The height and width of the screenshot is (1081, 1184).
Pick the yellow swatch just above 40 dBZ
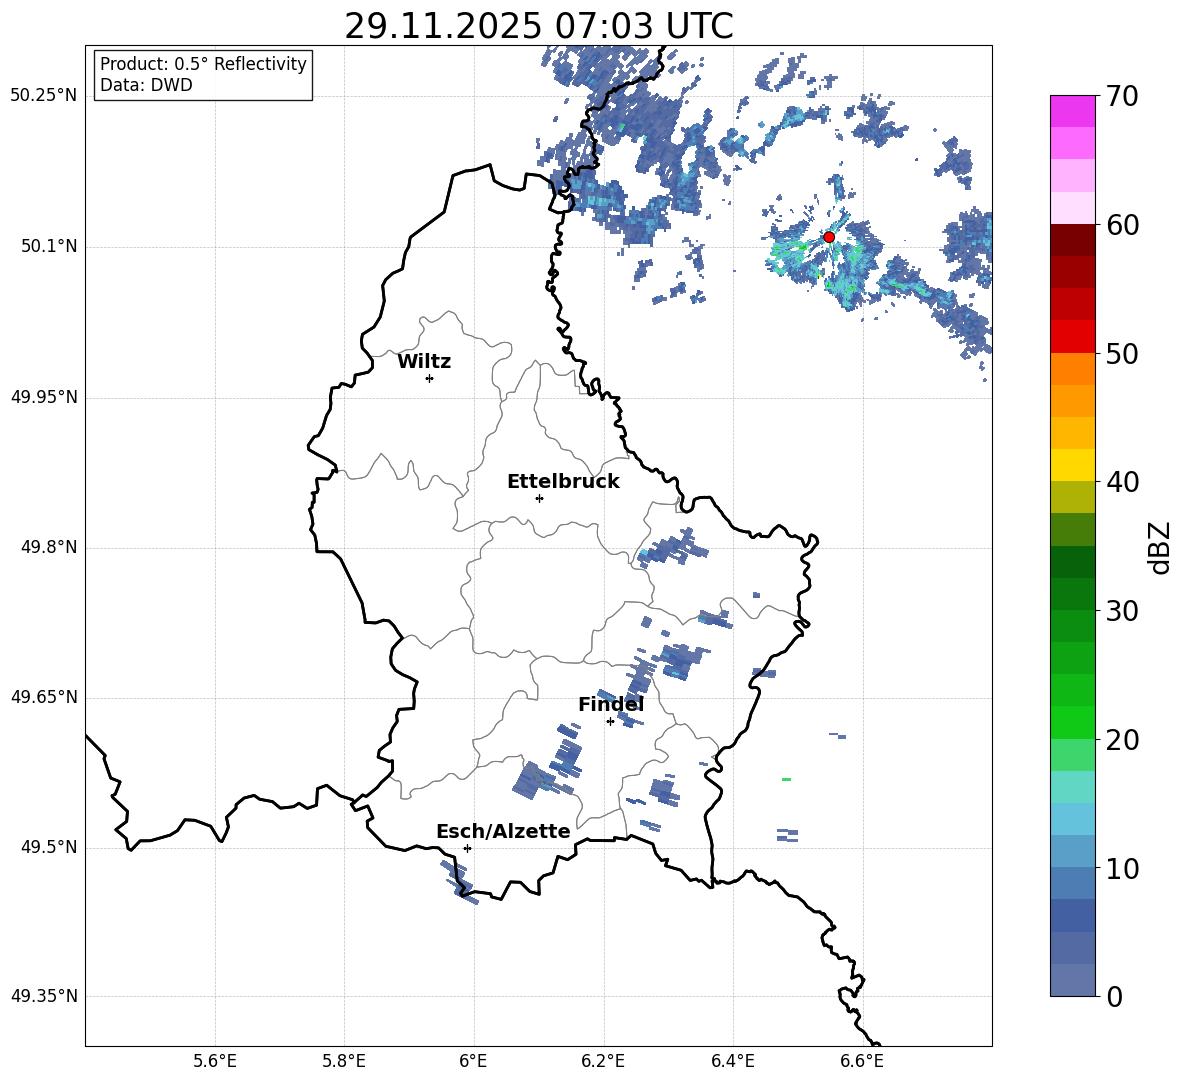1073,465
